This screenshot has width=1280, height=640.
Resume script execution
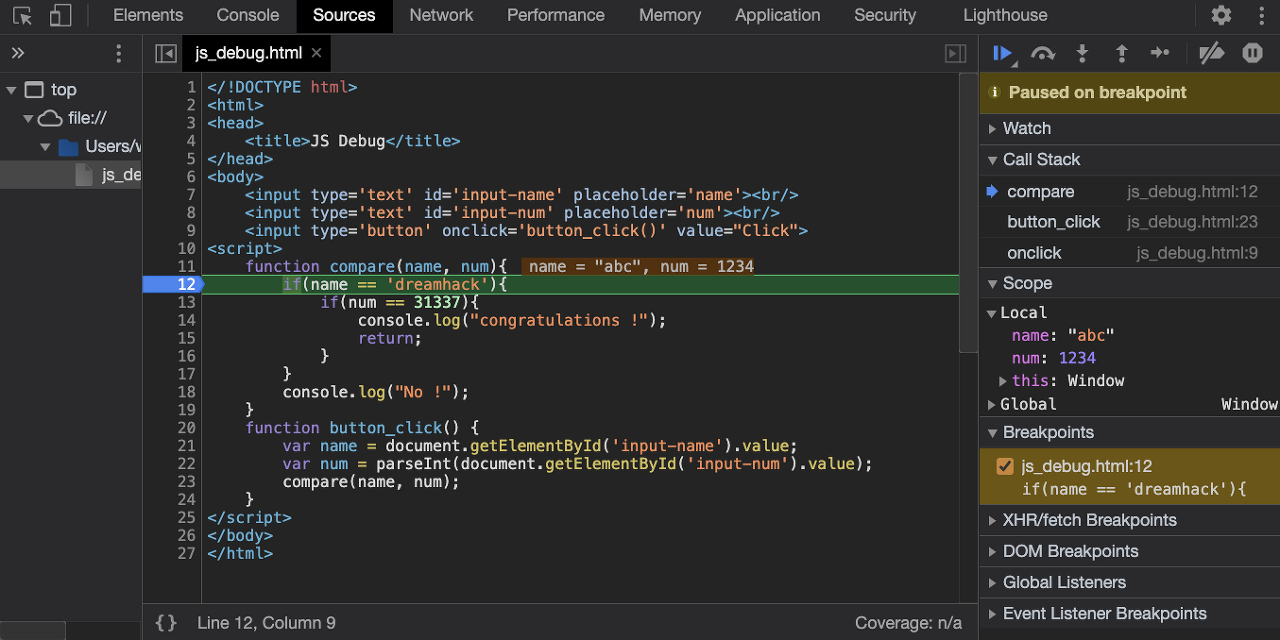1003,54
